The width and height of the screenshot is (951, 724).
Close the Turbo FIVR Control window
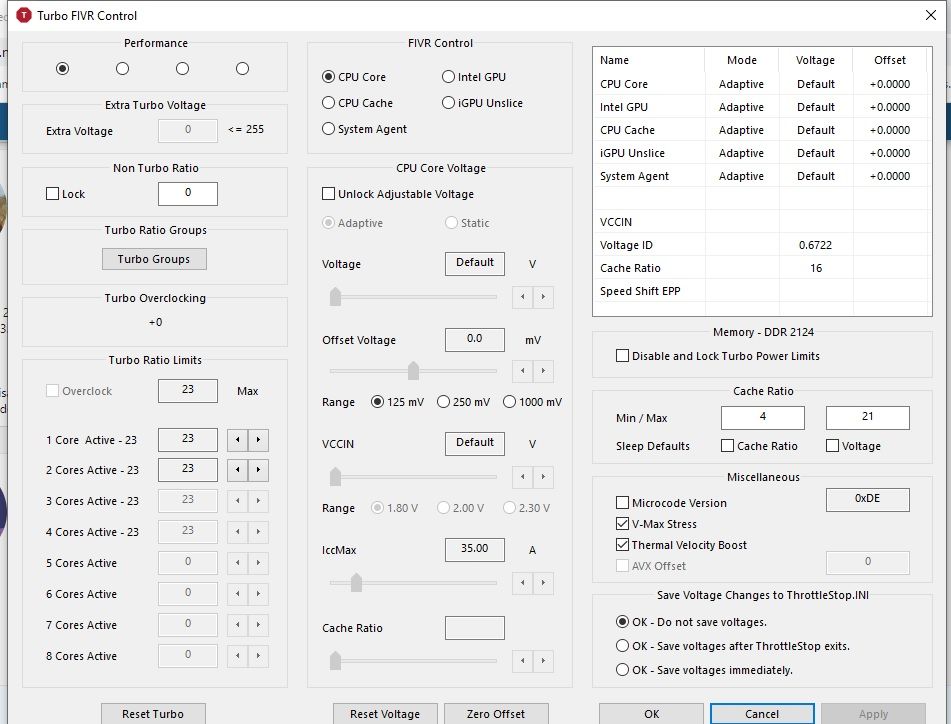pos(931,15)
